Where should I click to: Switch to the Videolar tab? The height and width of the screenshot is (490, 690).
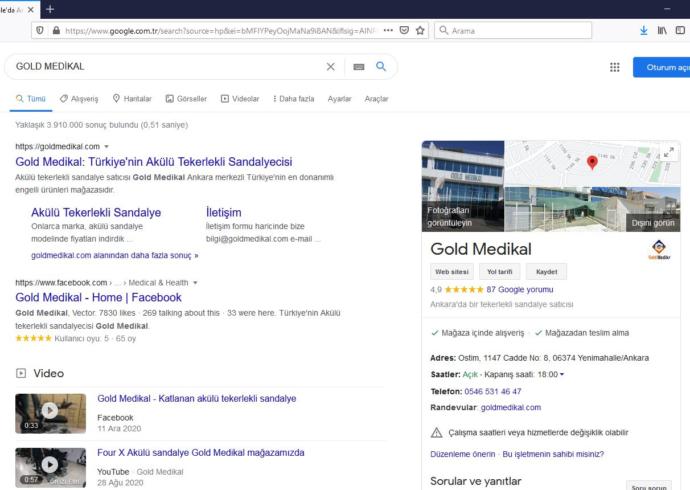[x=240, y=99]
